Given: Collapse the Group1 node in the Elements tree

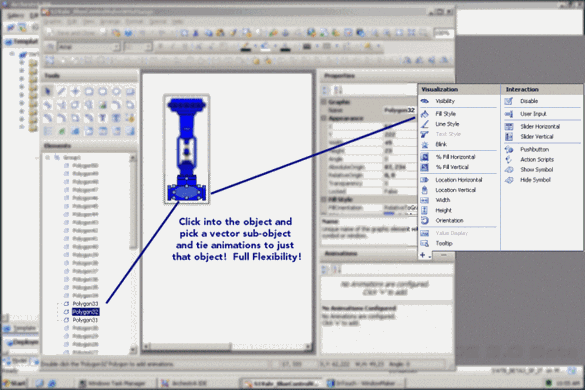Looking at the screenshot, I should (x=48, y=157).
